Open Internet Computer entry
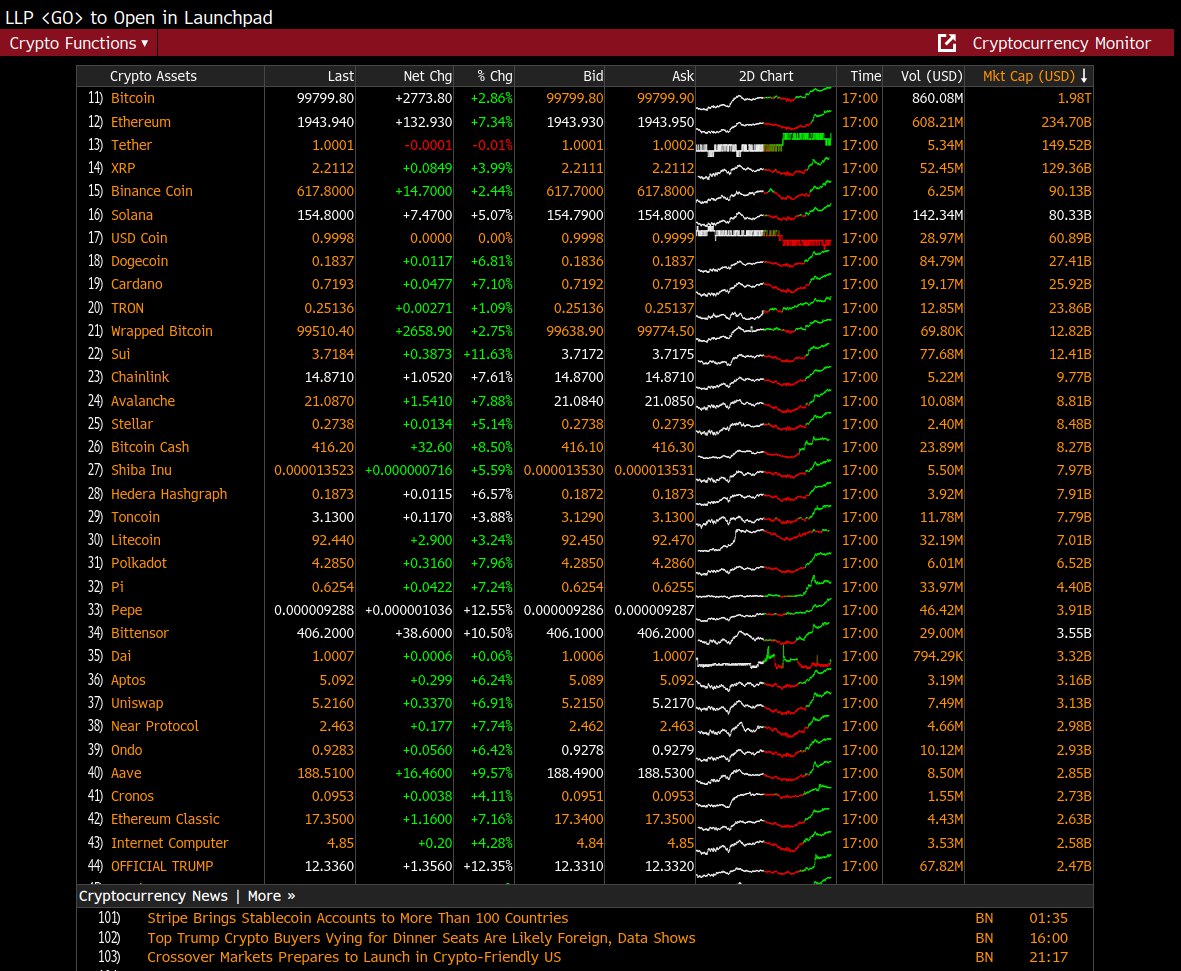This screenshot has height=971, width=1181. [169, 843]
